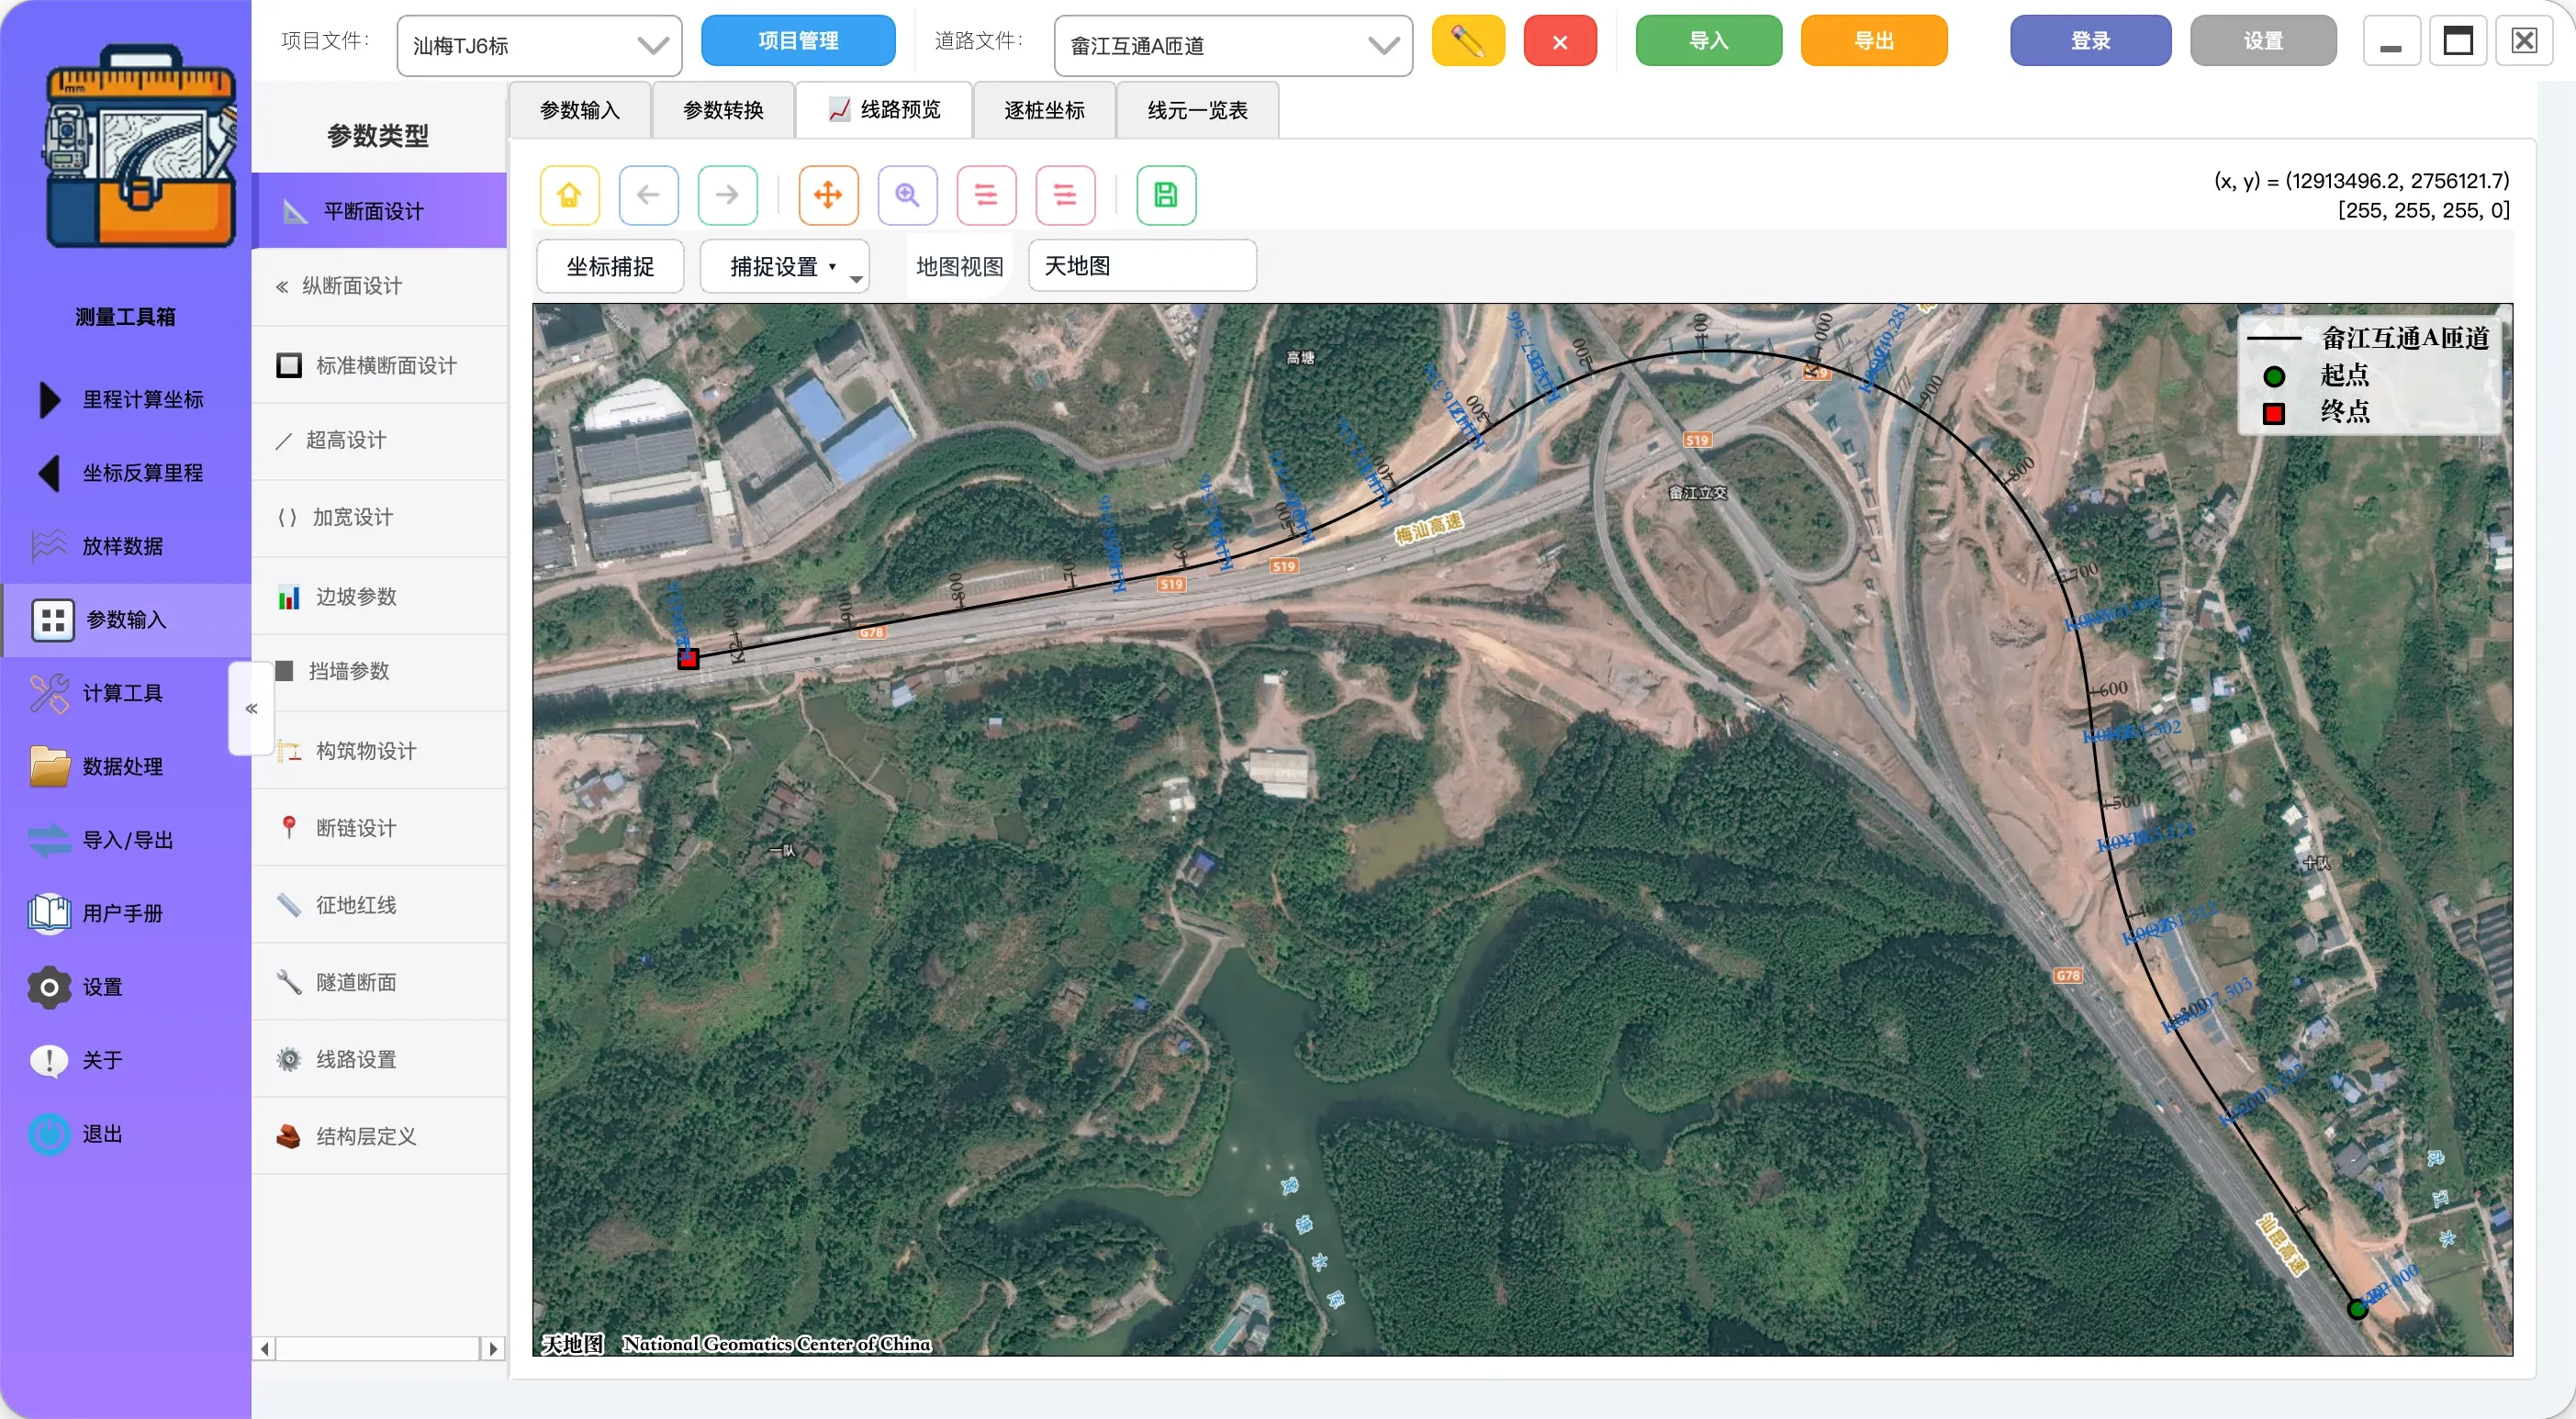Toggle the 坐标捕捉 button
The height and width of the screenshot is (1419, 2576).
[x=610, y=266]
